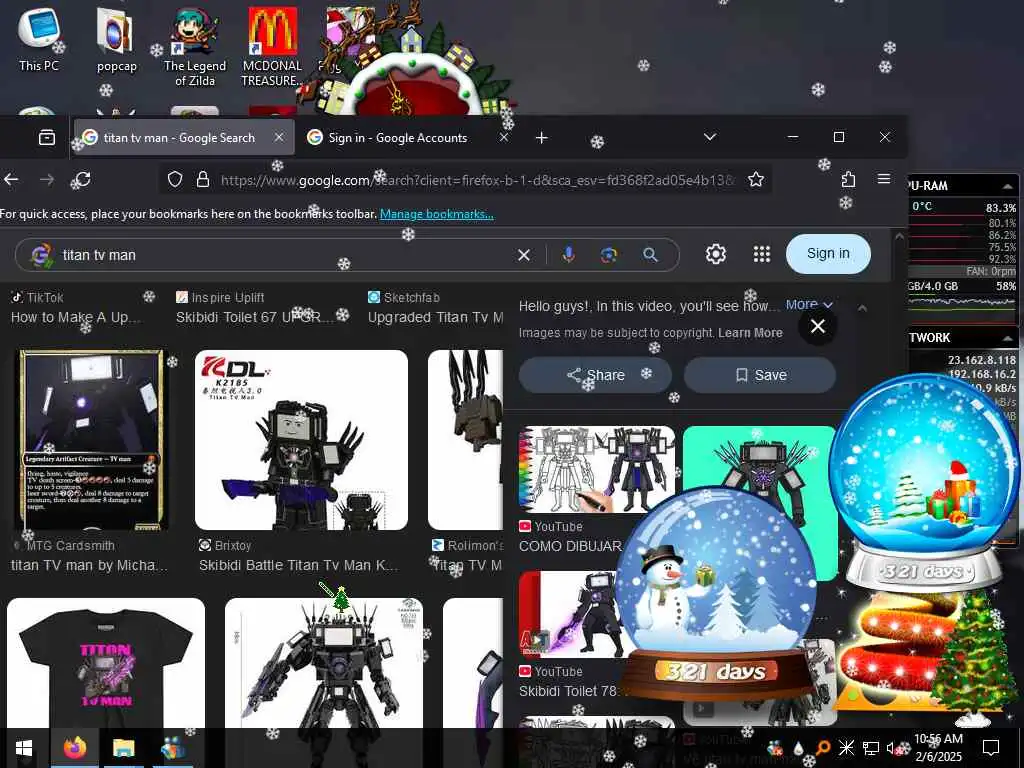Image resolution: width=1024 pixels, height=768 pixels.
Task: Open the Firefox extensions puzzle icon
Action: (x=848, y=179)
